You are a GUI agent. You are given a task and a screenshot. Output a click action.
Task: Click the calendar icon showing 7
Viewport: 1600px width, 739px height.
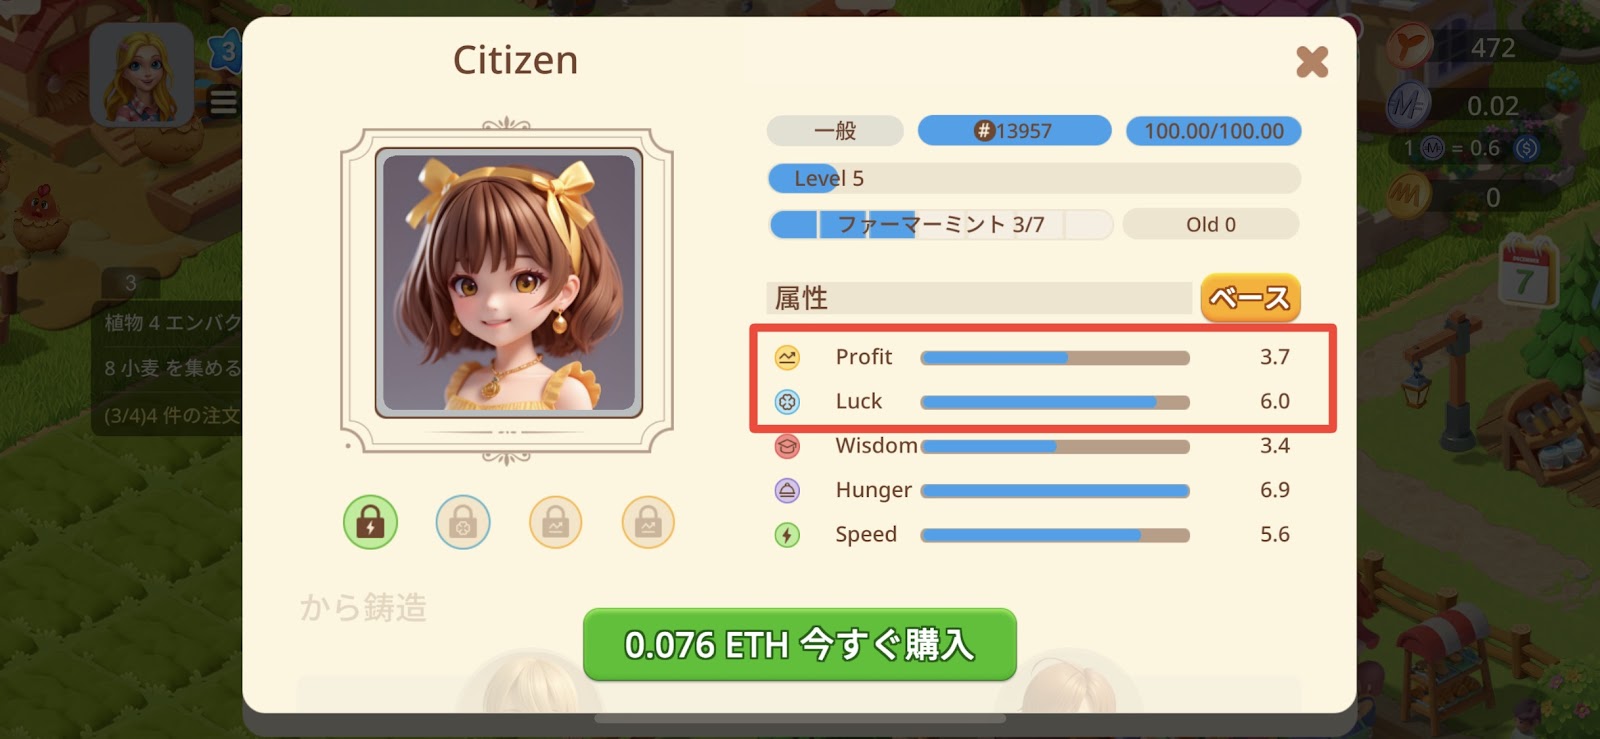coord(1526,272)
